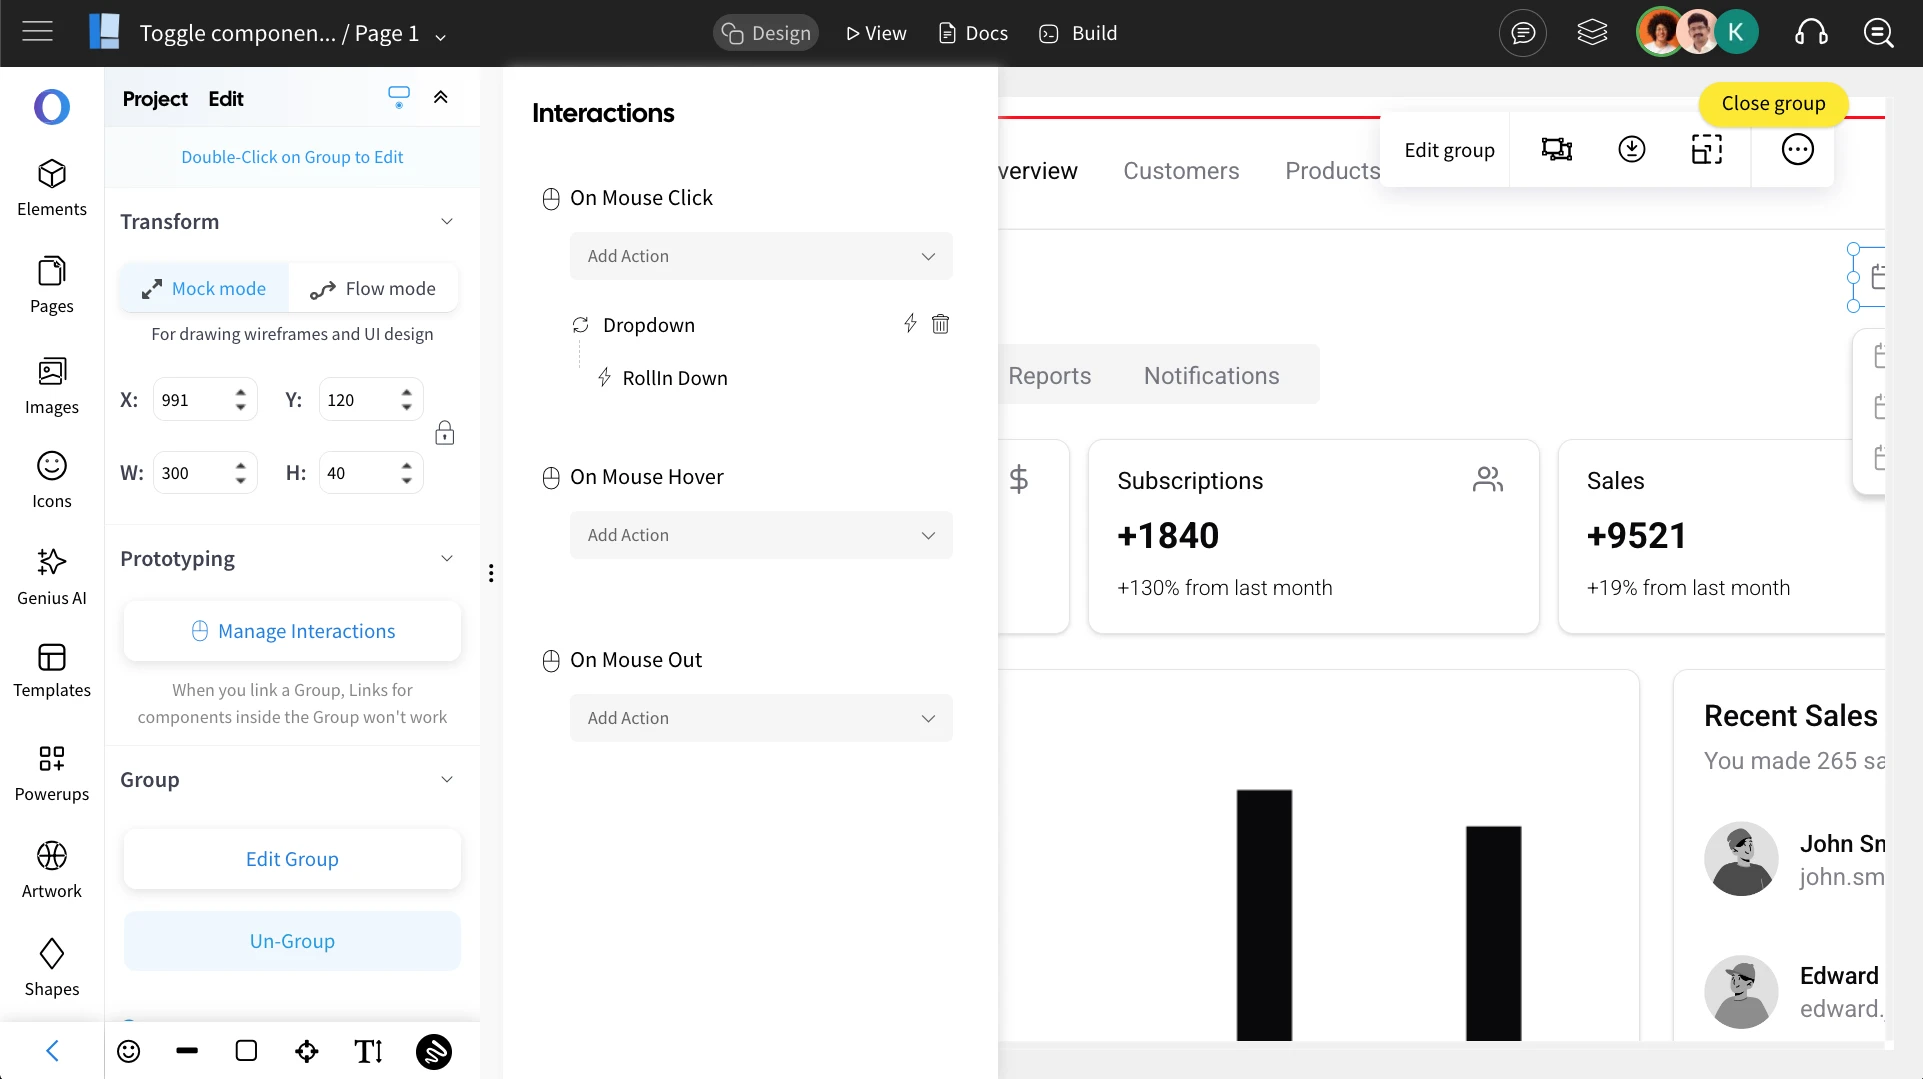
Task: Open the hamburger main menu
Action: [37, 32]
